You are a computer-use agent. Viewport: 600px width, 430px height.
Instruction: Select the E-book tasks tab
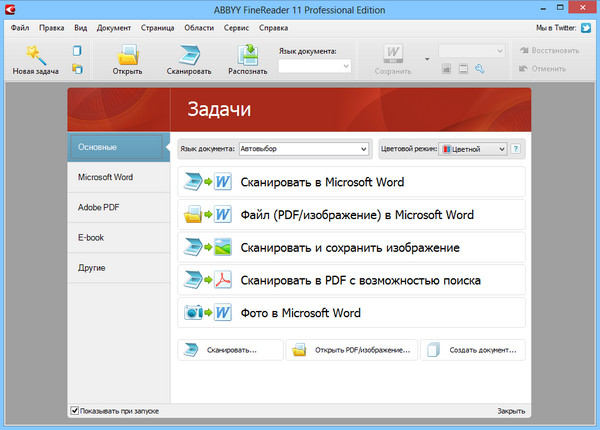(x=91, y=237)
